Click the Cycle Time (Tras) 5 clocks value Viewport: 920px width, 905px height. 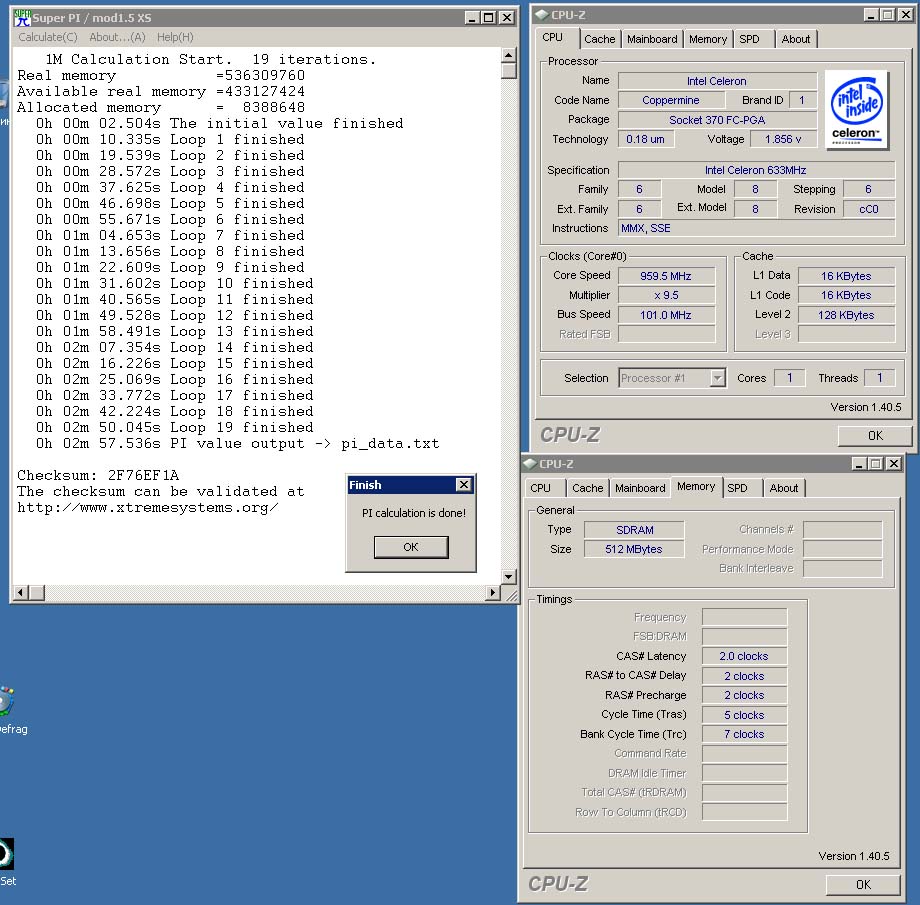click(x=744, y=715)
